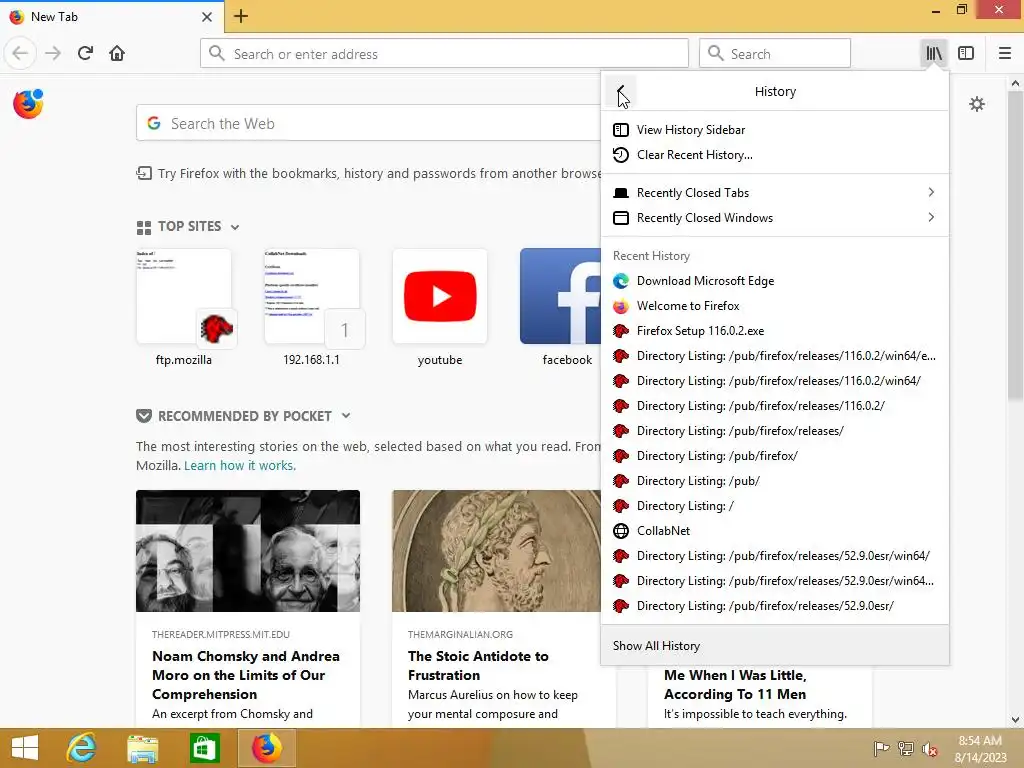
Task: Collapse the Top Sites section chevron
Action: [x=235, y=227]
